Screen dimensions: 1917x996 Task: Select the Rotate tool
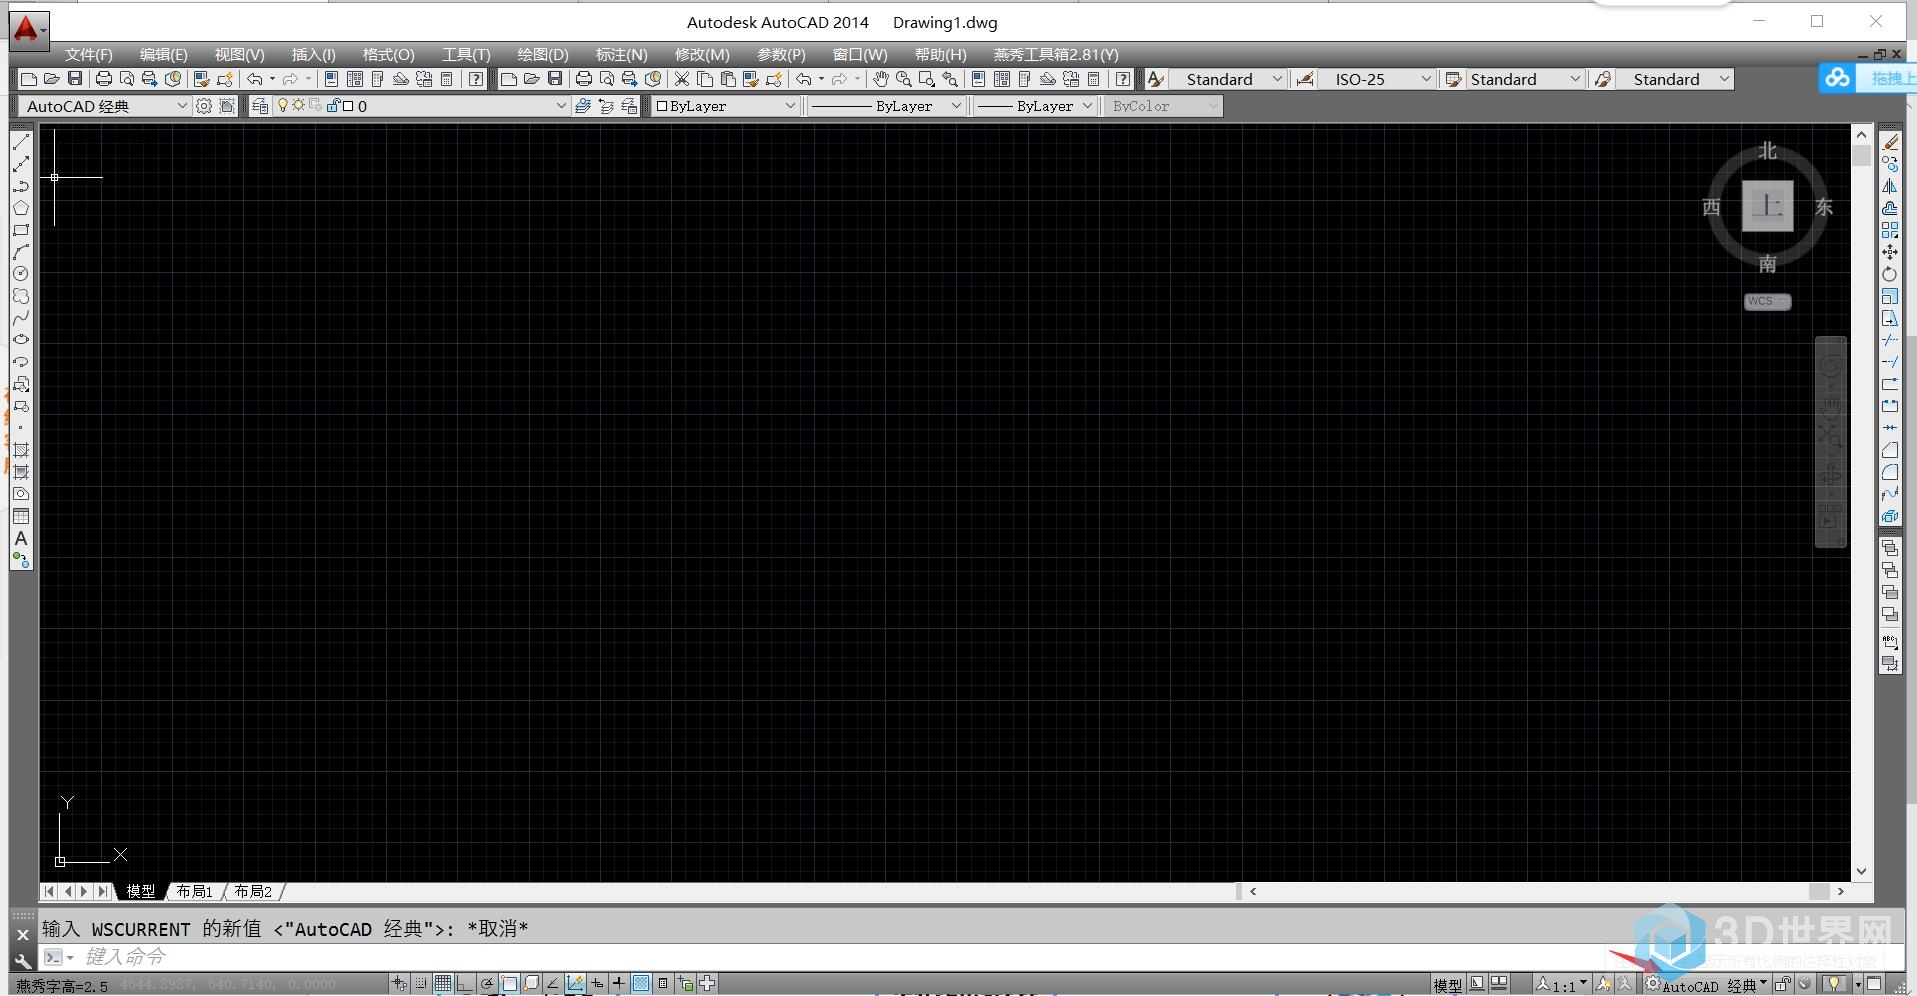pos(1890,274)
